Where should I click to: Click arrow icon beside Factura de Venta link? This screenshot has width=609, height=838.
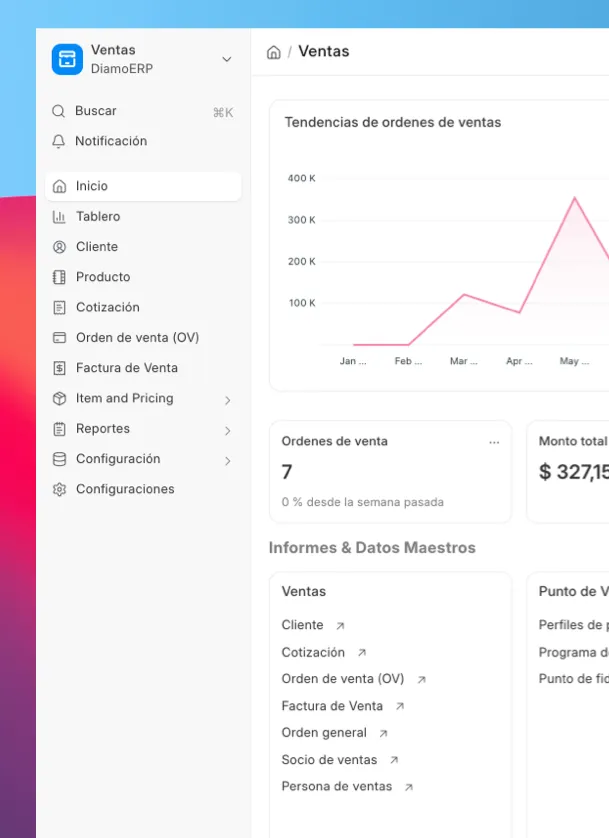pos(400,707)
